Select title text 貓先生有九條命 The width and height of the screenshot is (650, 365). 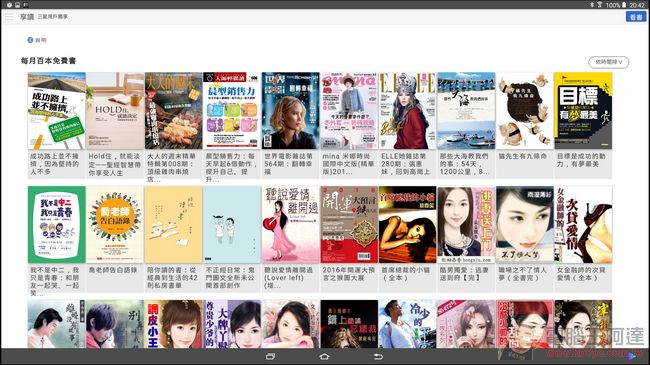click(522, 156)
